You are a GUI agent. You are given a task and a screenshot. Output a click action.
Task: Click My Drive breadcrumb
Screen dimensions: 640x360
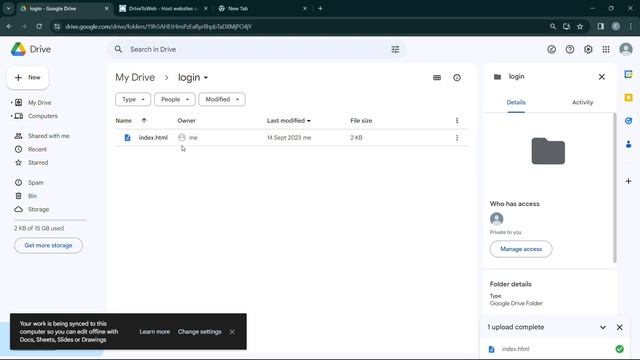[135, 78]
